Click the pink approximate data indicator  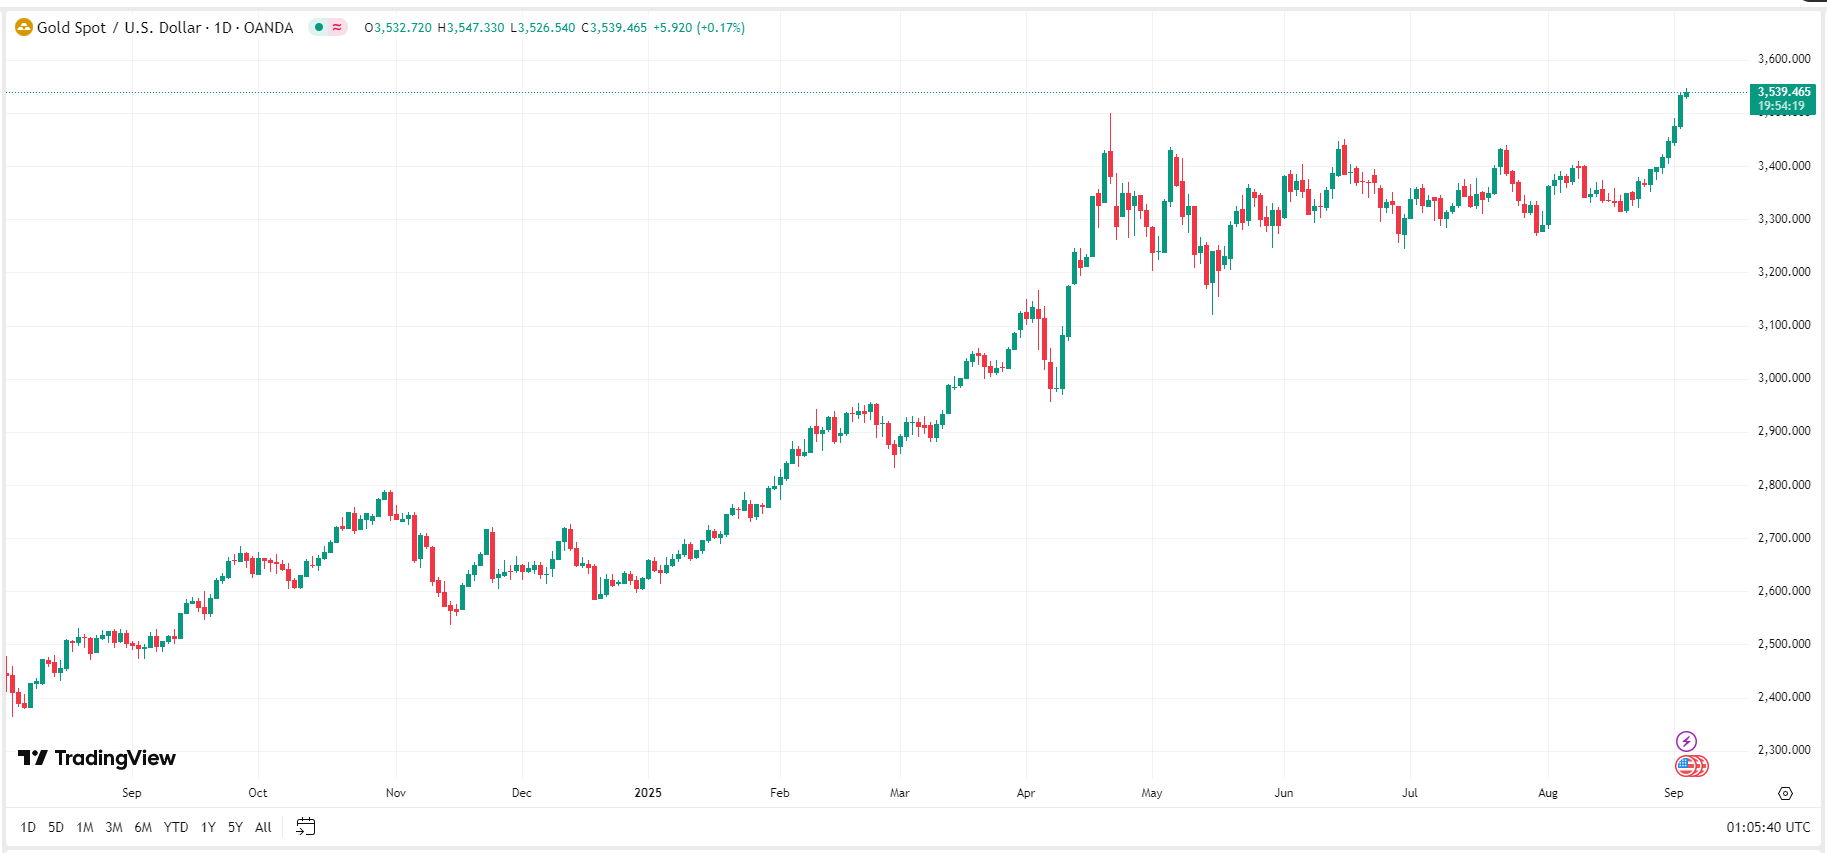[337, 27]
